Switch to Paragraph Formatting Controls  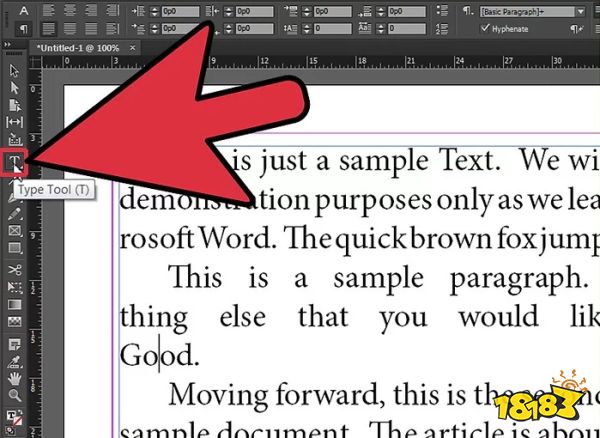point(21,29)
